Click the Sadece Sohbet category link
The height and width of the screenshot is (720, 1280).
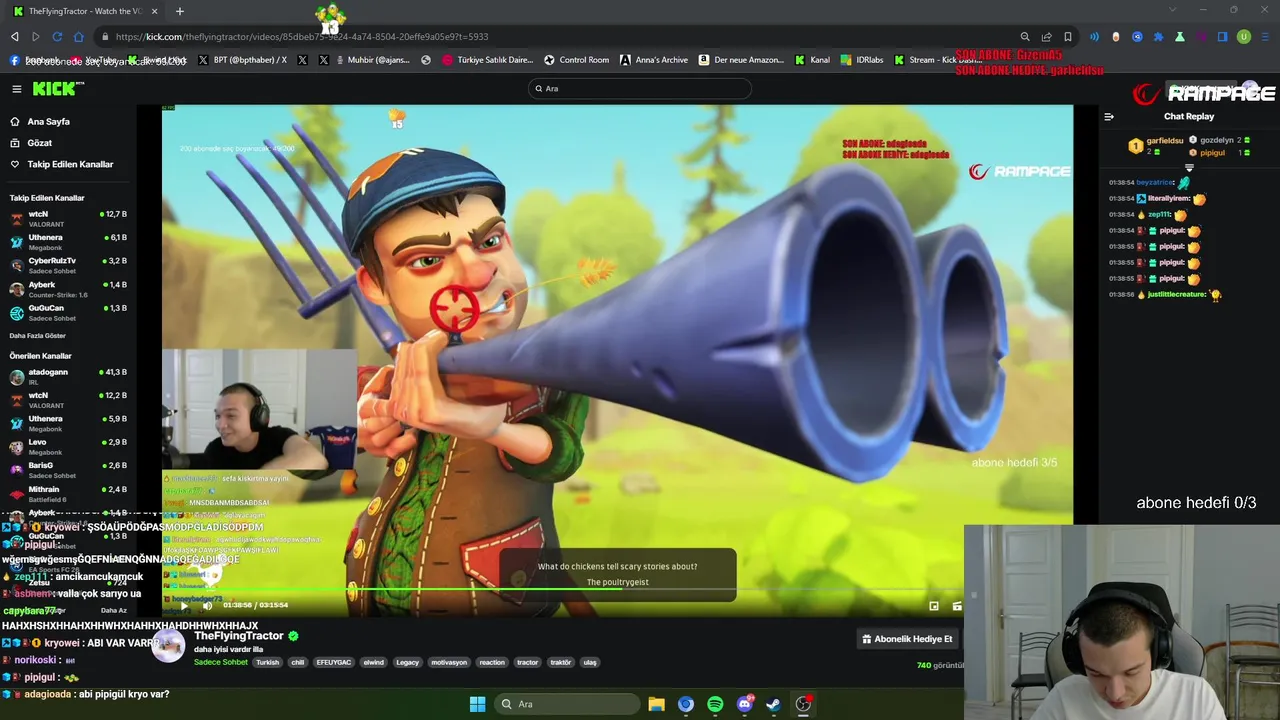(x=221, y=662)
